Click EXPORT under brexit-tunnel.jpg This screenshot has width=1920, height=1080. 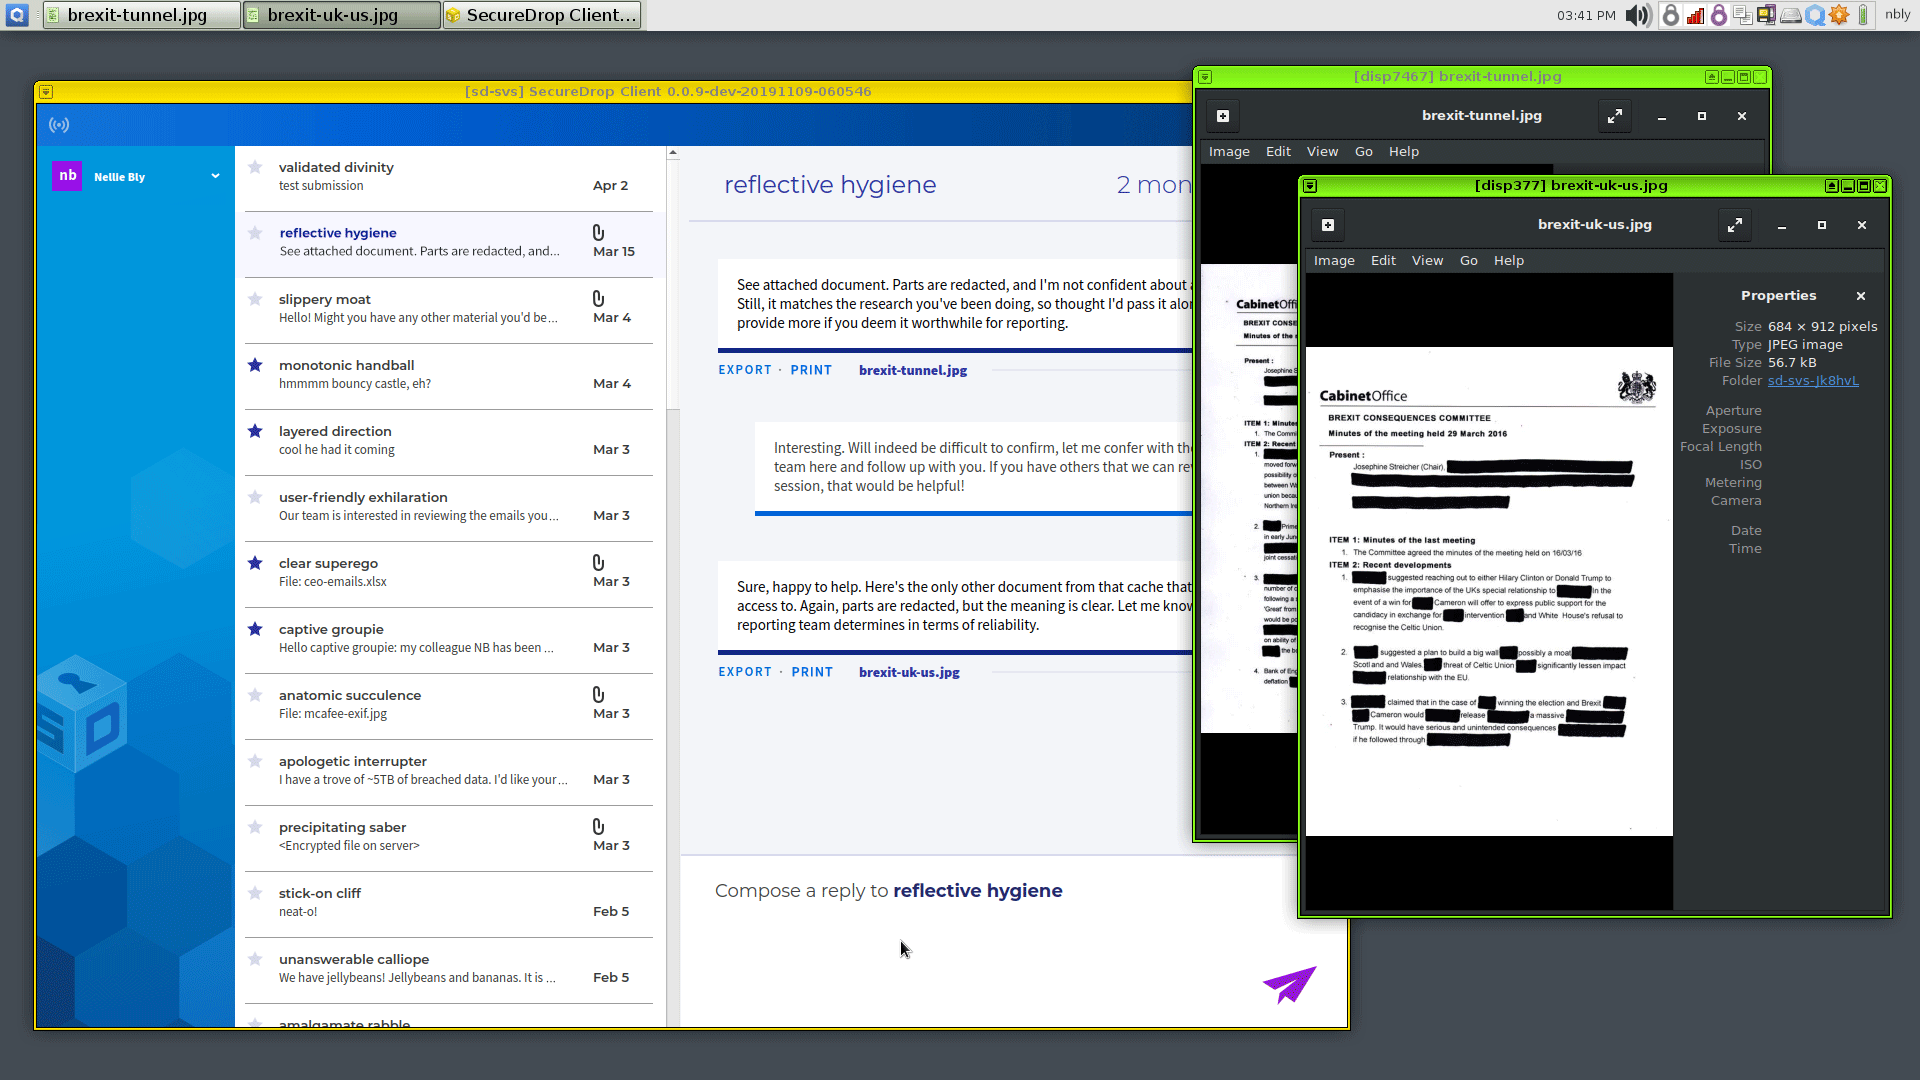744,369
